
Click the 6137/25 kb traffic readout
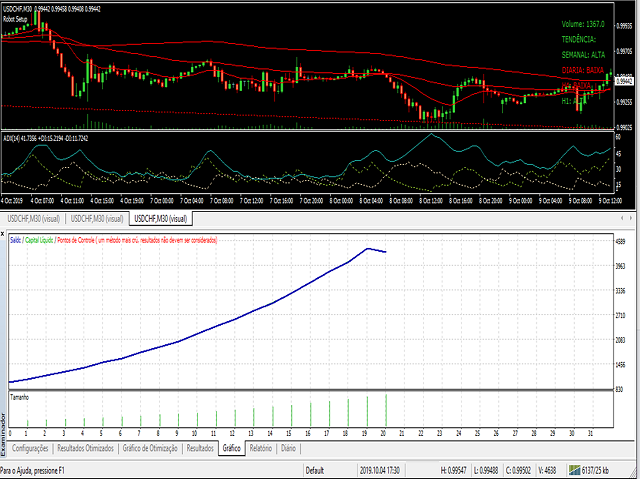point(596,471)
